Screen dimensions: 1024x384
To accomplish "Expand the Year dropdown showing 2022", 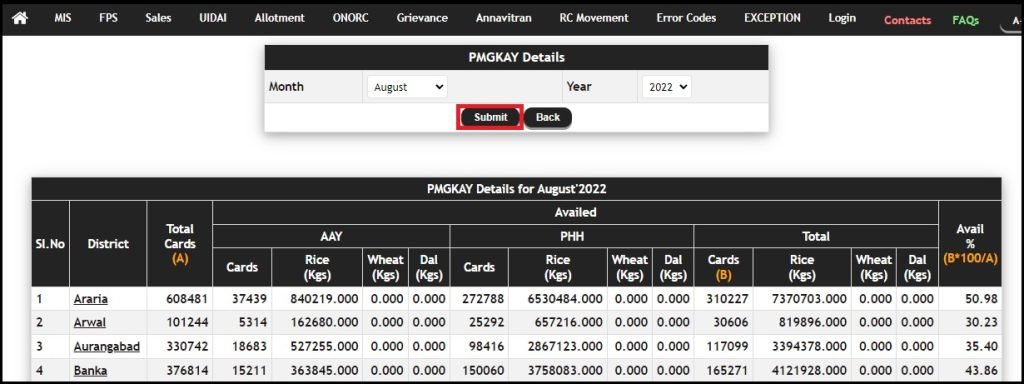I will coord(667,87).
